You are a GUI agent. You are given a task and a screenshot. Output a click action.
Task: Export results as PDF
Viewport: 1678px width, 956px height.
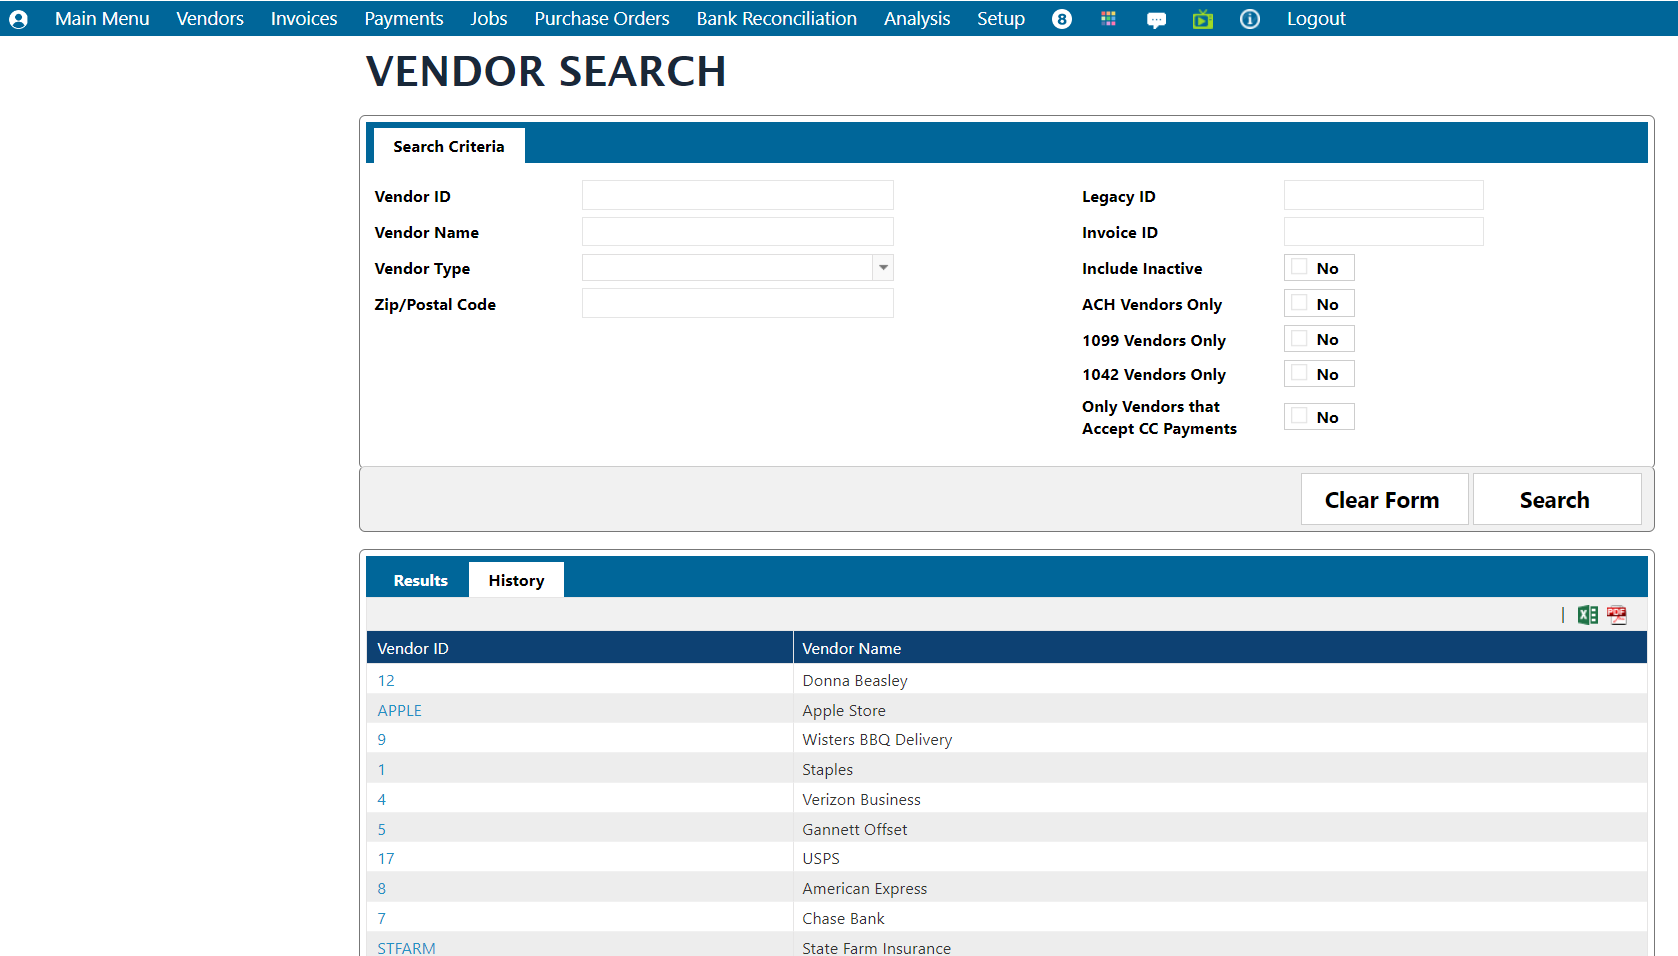[x=1617, y=615]
